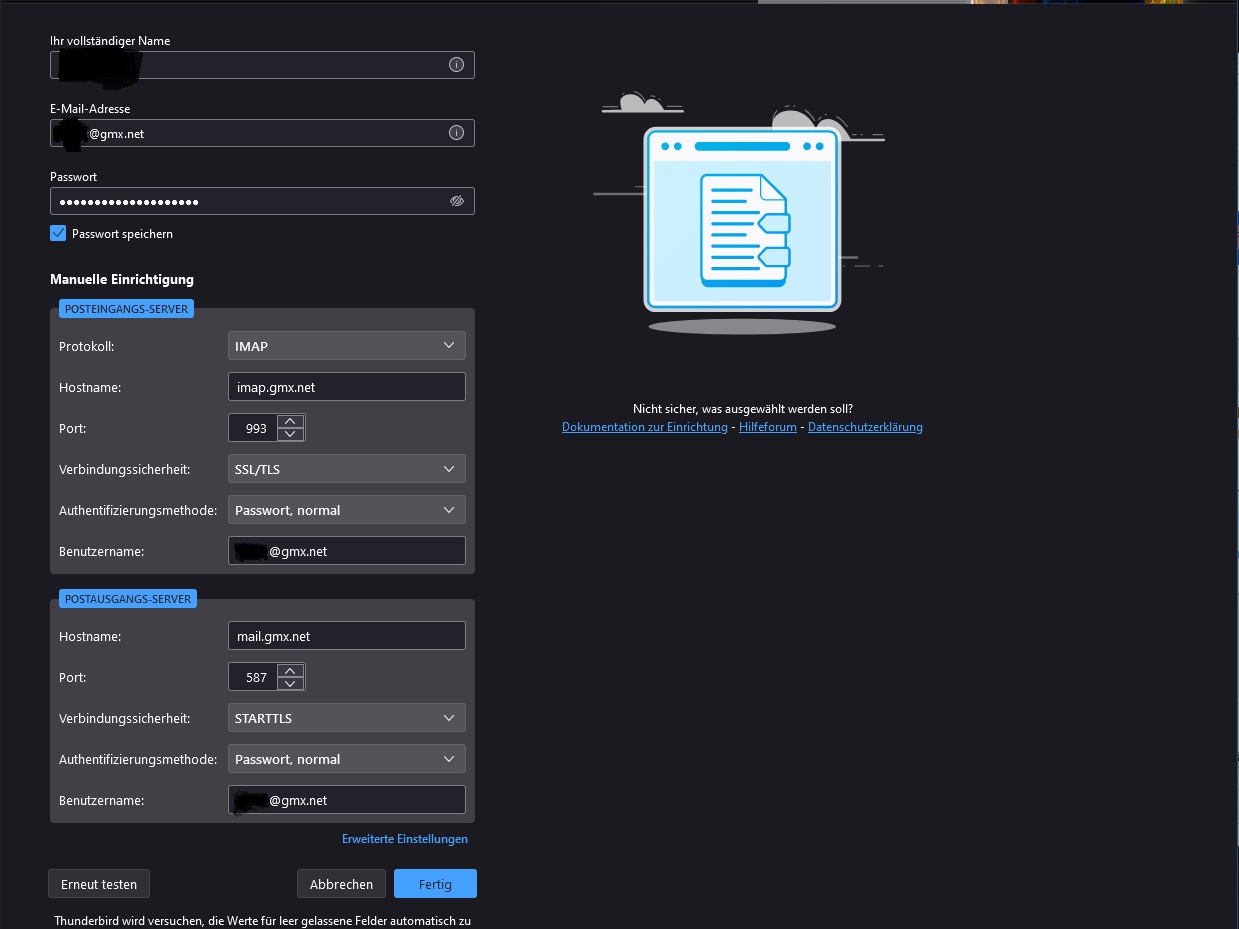1239x929 pixels.
Task: Open incoming Authentifizierungsmethode dropdown
Action: pyautogui.click(x=346, y=510)
